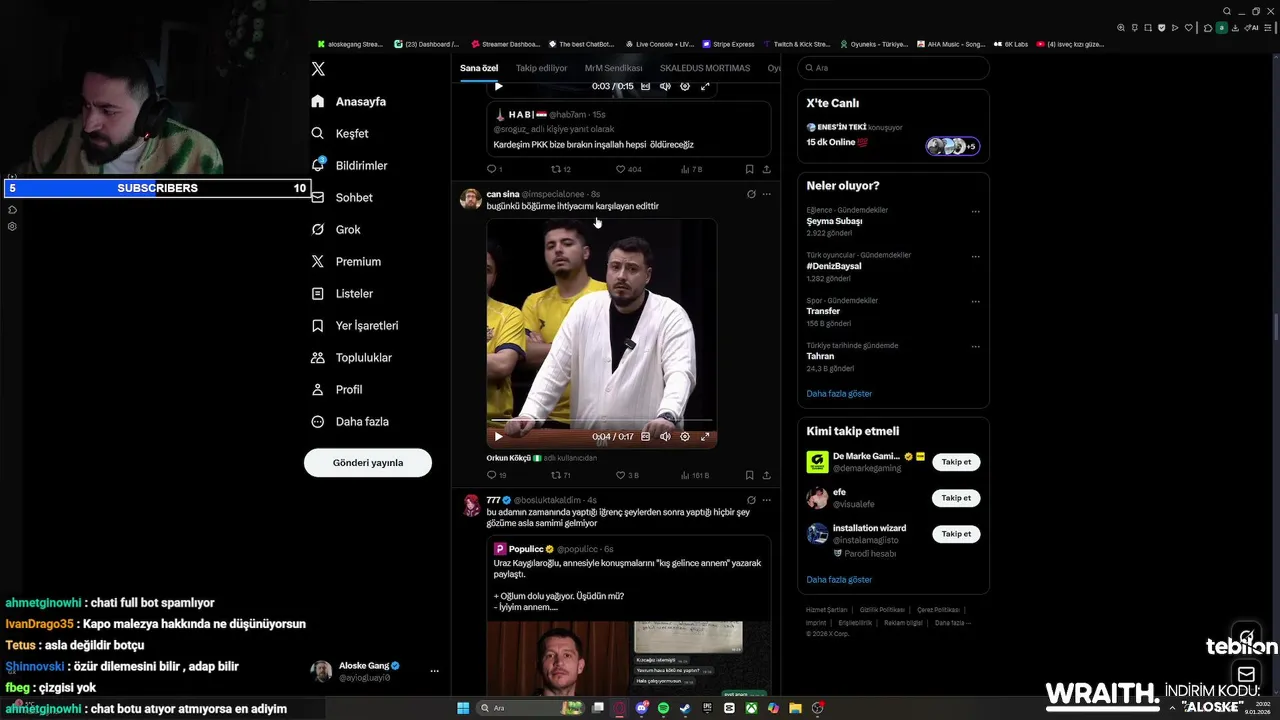
Task: Fullscreen the top 0:15 video
Action: 705,86
